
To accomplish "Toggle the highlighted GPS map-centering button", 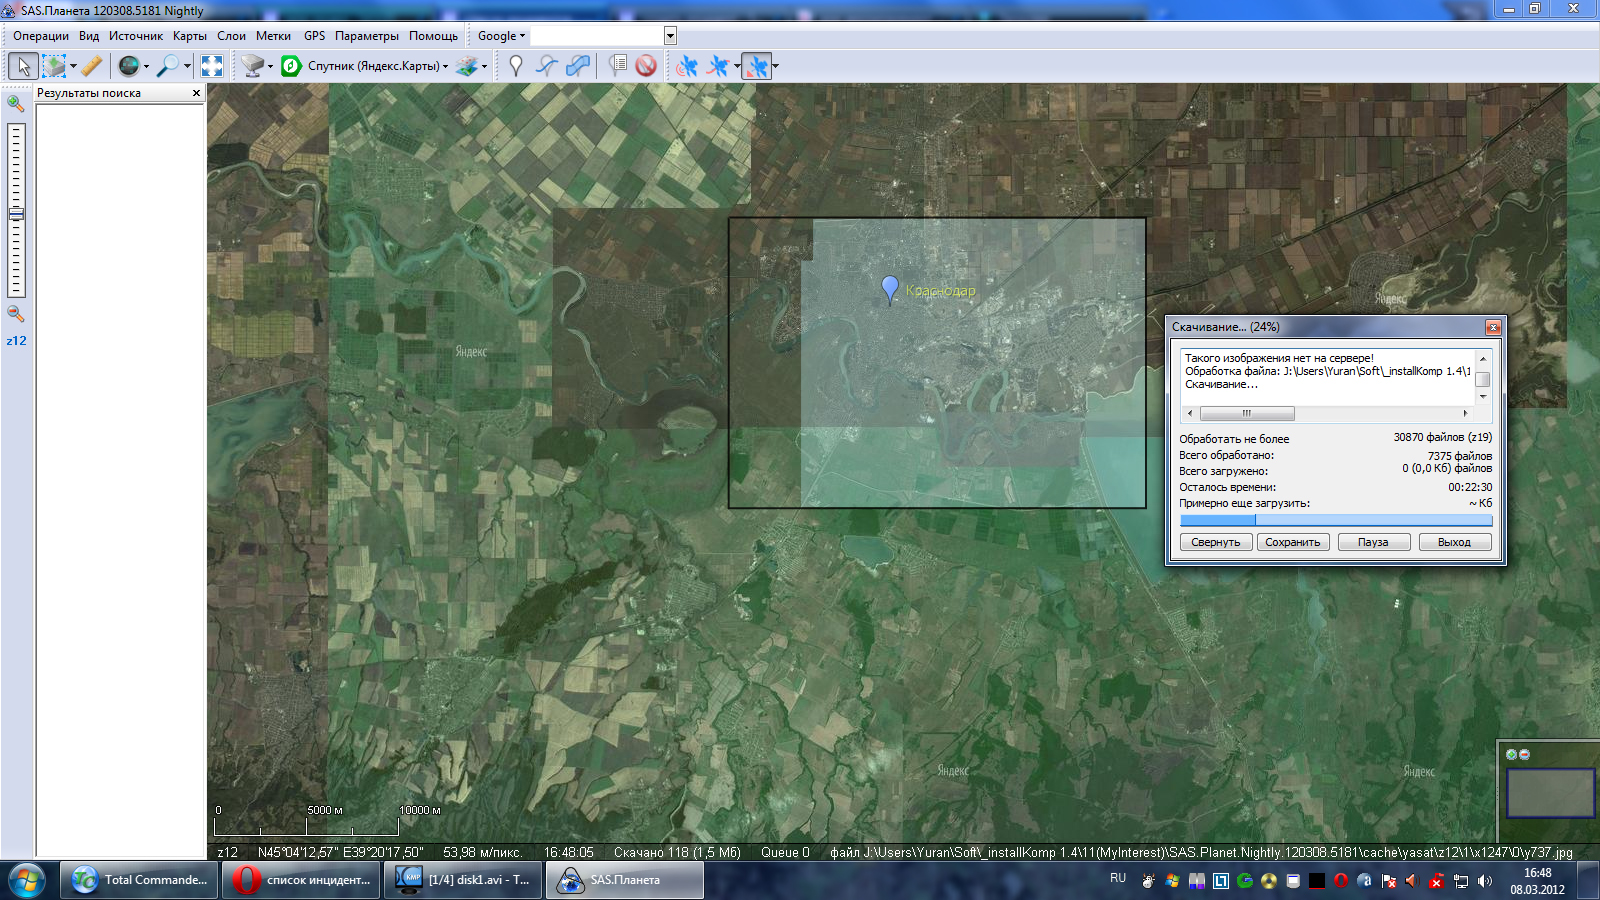I will (x=757, y=66).
